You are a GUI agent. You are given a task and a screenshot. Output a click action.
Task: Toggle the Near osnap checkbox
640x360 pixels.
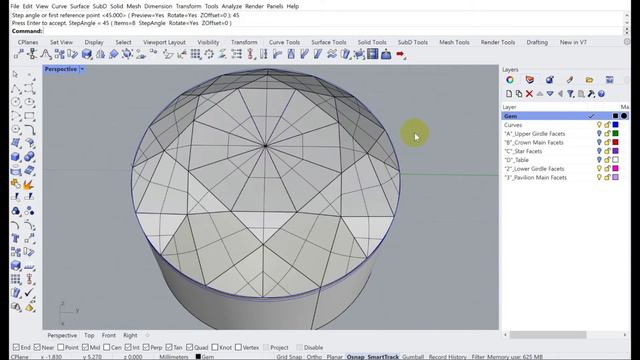pyautogui.click(x=37, y=347)
